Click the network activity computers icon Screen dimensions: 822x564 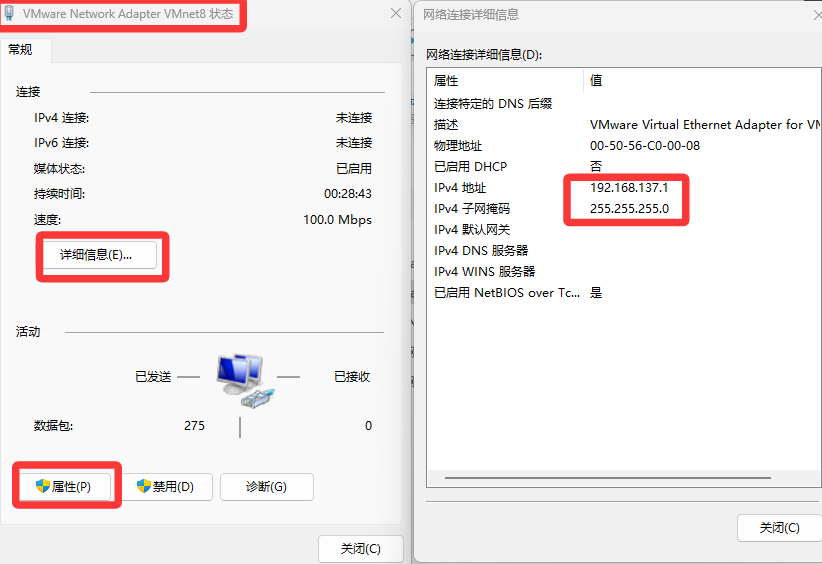click(x=245, y=381)
